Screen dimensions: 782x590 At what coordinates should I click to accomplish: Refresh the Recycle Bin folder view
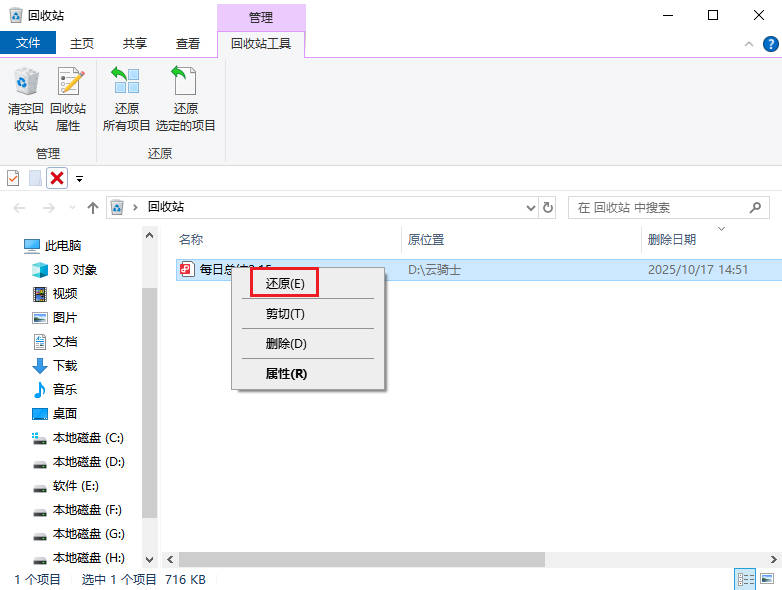(548, 208)
